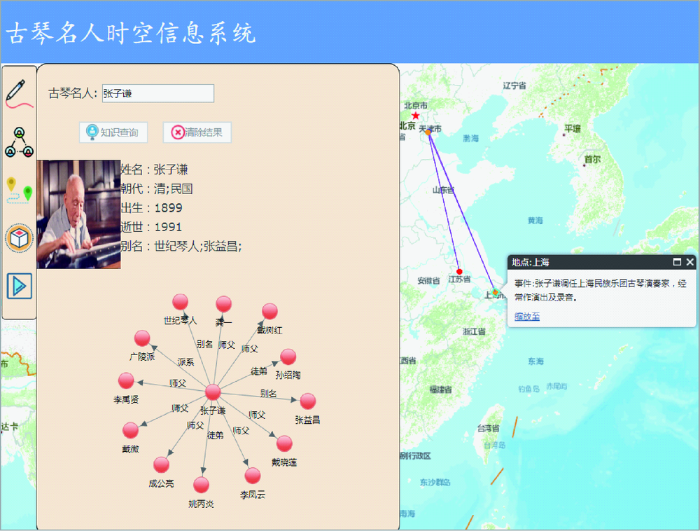Open the relationship network graph tool
This screenshot has height=531, width=700.
19,142
